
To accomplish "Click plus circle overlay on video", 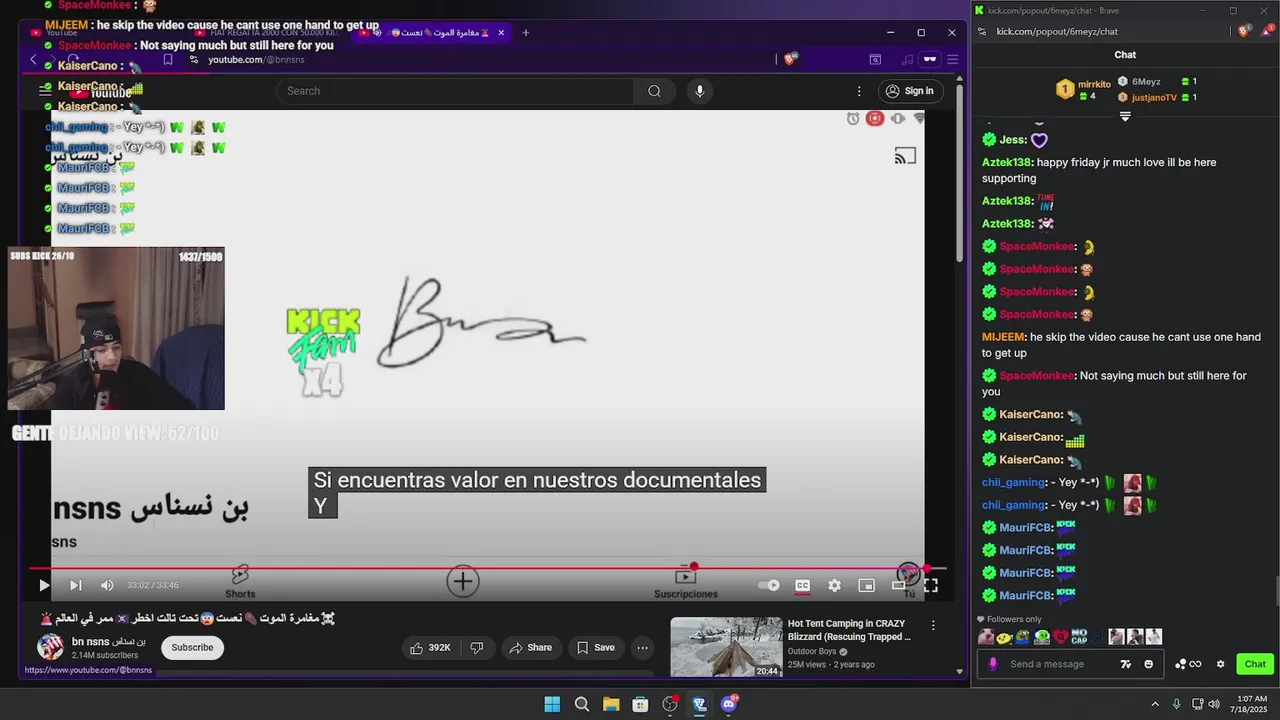I will (462, 581).
